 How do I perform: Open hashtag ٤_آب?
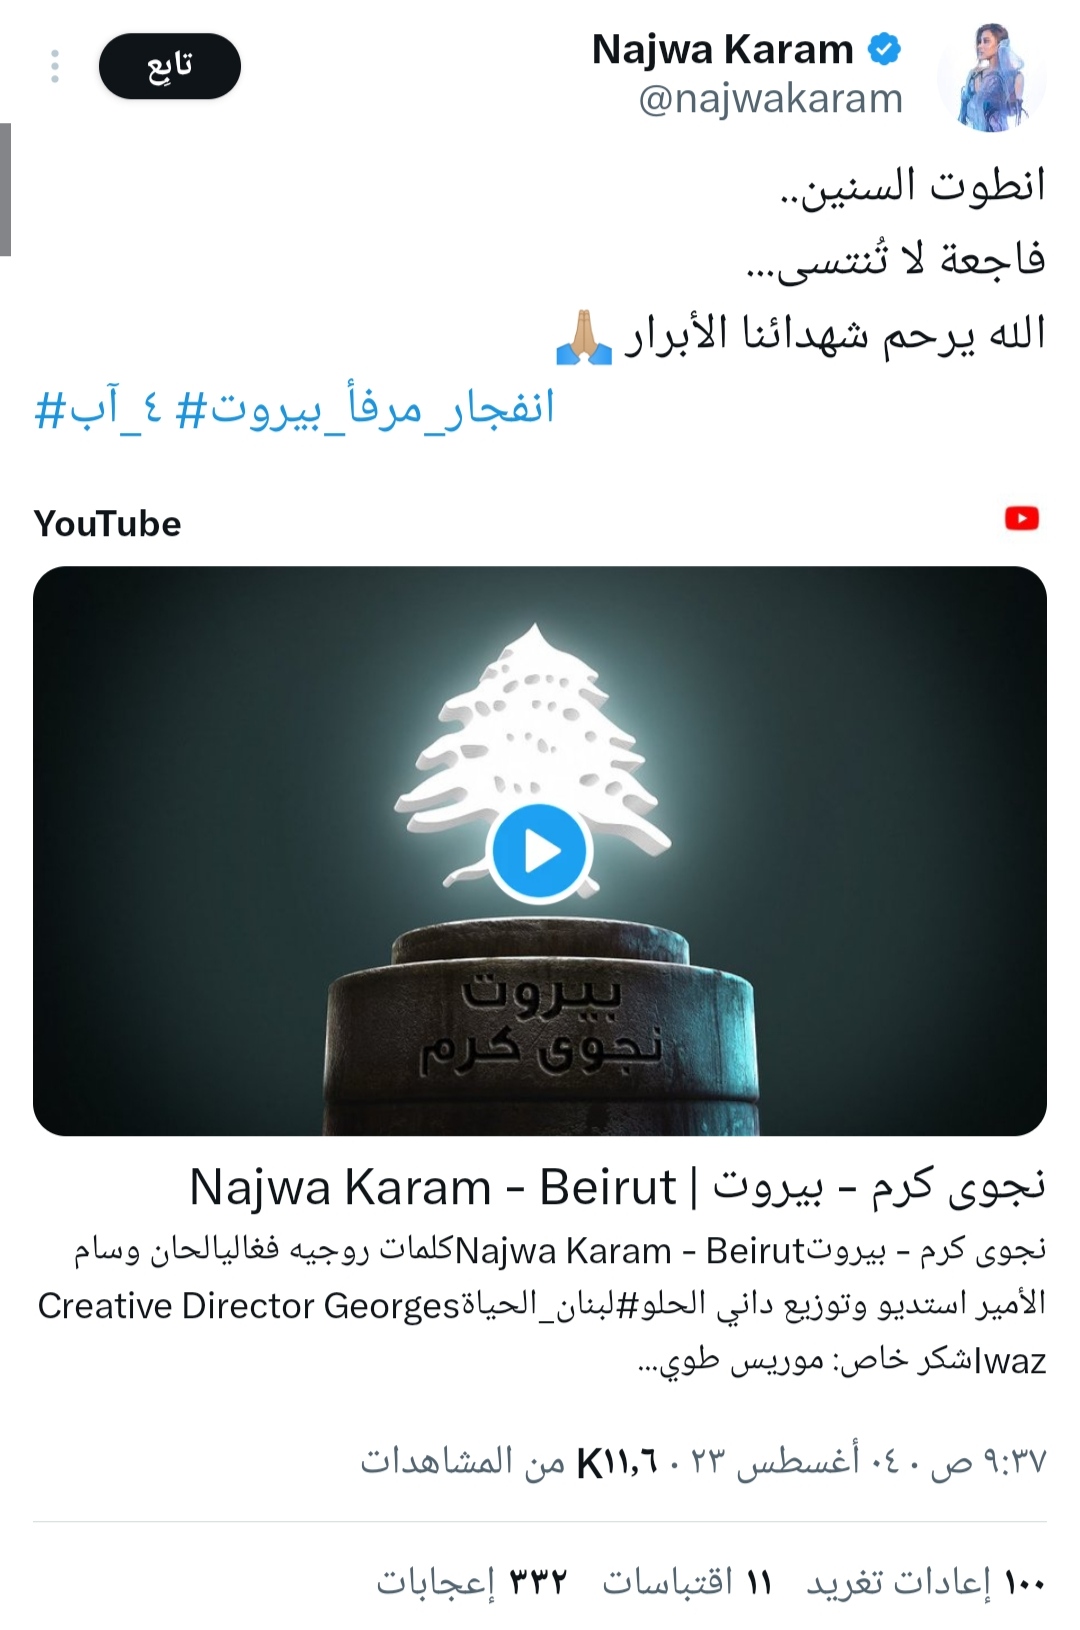click(98, 408)
